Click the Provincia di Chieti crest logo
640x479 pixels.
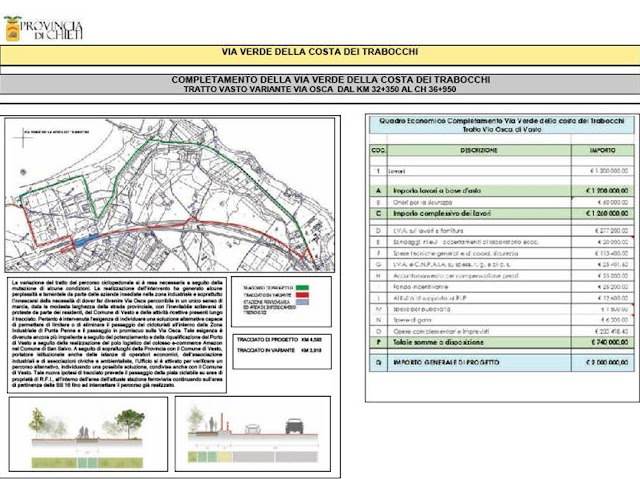13,29
